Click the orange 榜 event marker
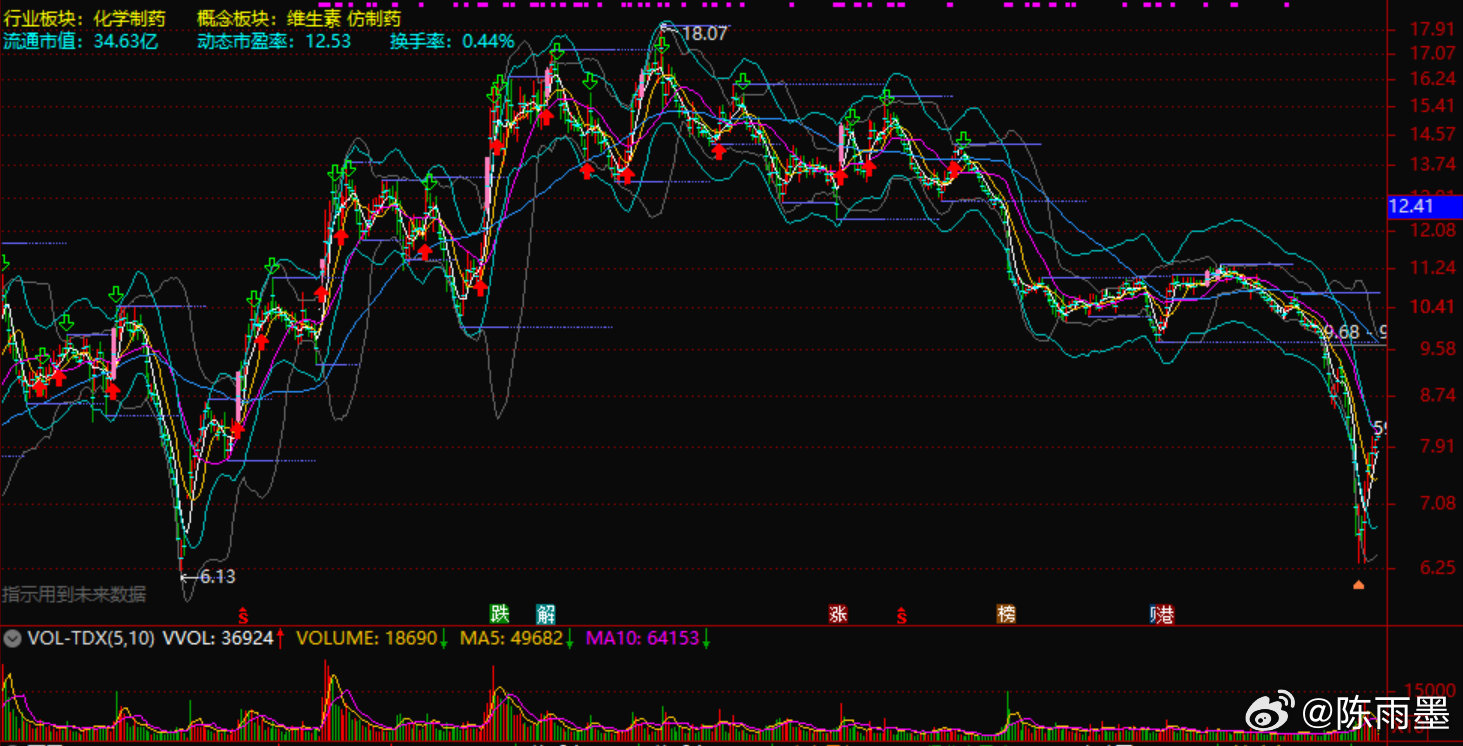The image size is (1463, 746). 1005,613
